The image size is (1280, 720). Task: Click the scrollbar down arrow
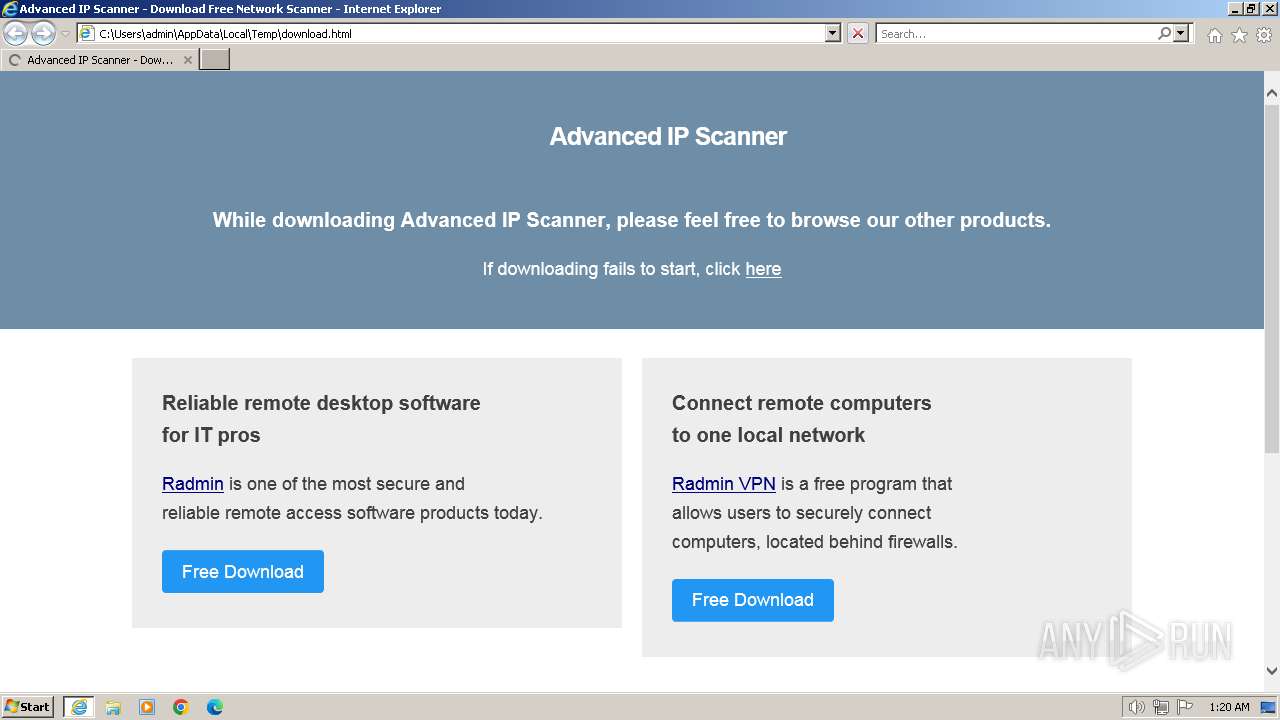point(1272,671)
